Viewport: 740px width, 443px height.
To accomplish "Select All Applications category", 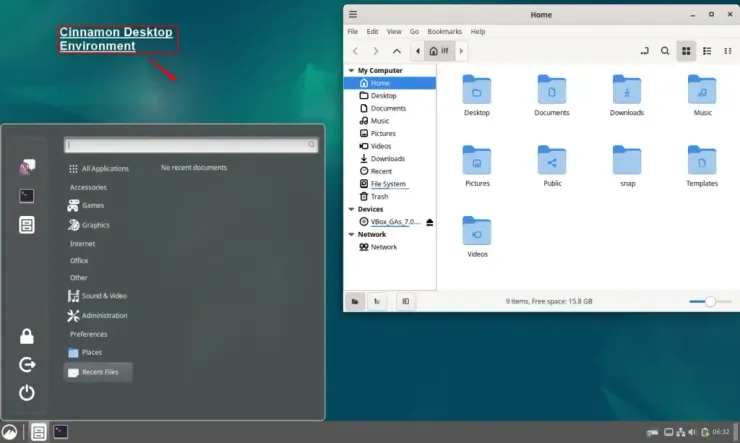I will tap(99, 168).
